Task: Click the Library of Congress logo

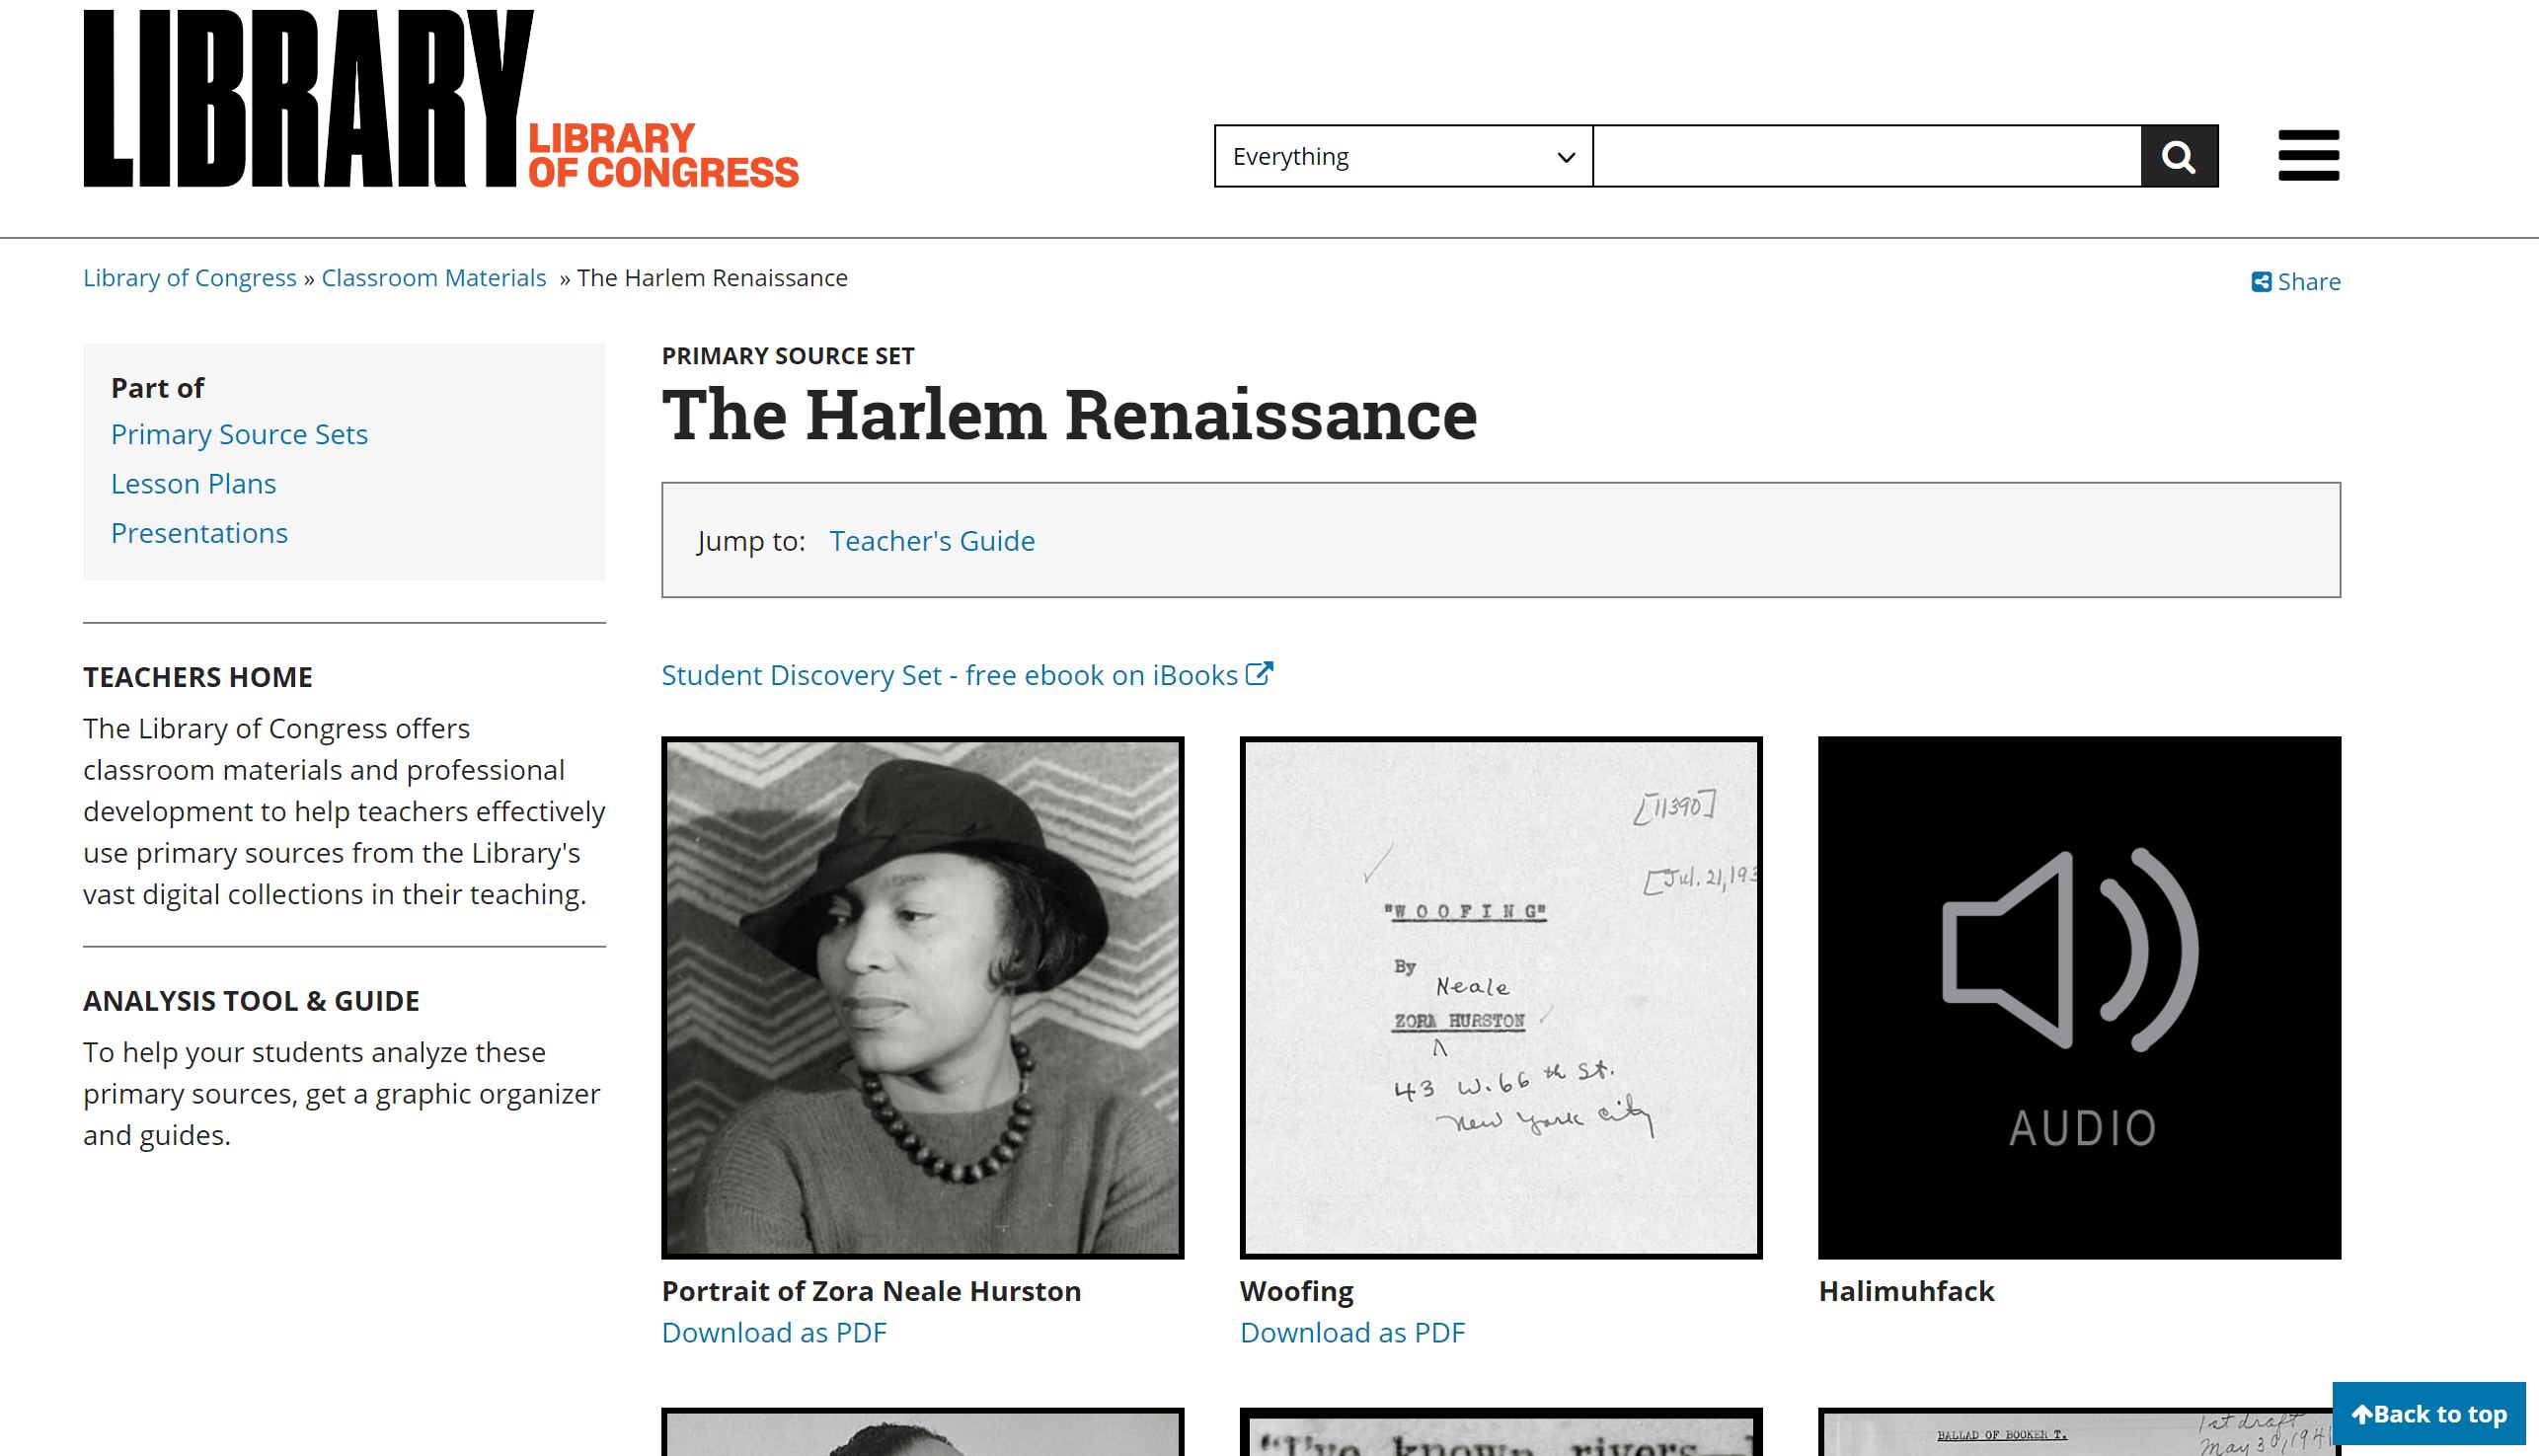Action: point(441,98)
